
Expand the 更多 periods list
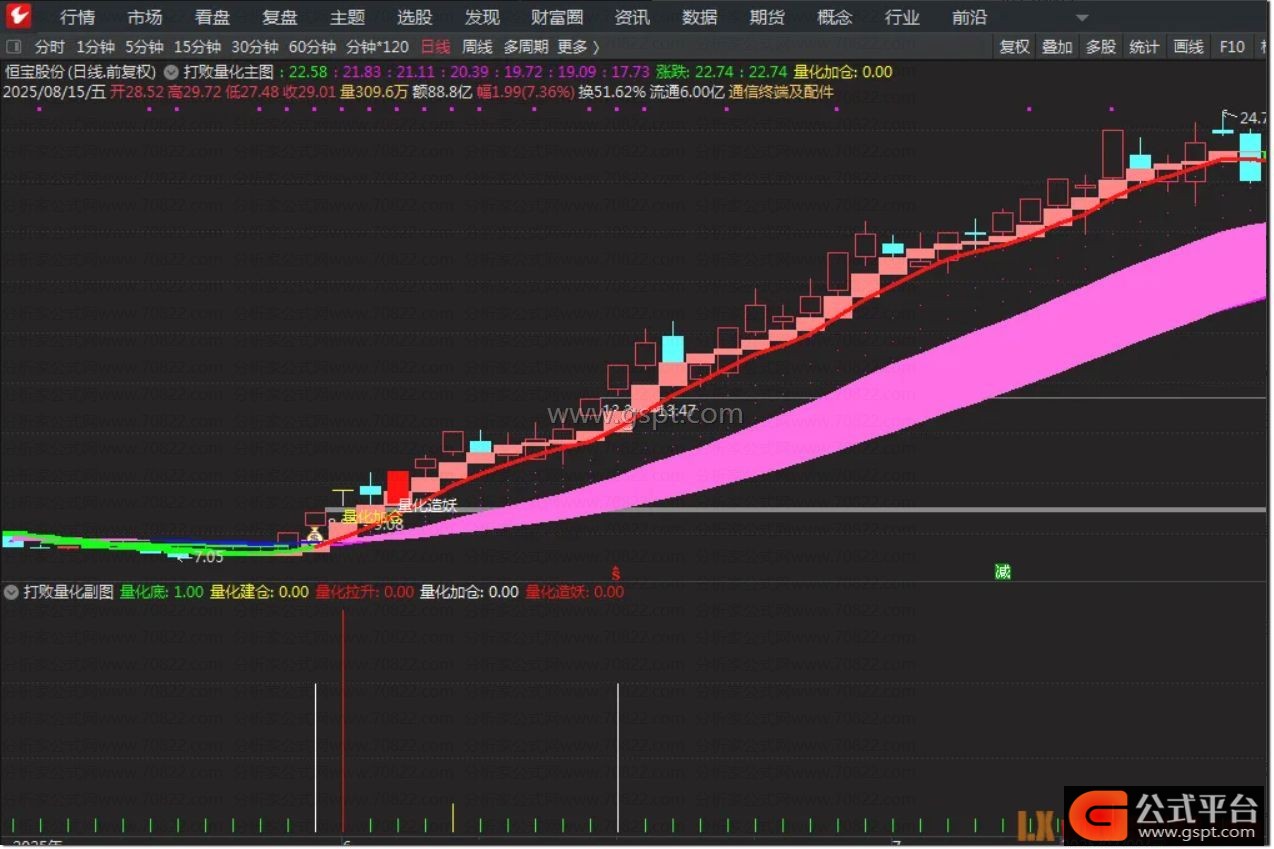[579, 47]
